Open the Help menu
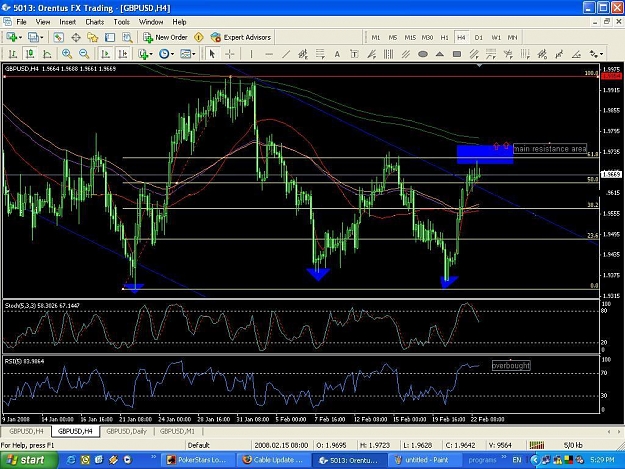This screenshot has width=625, height=469. [179, 22]
